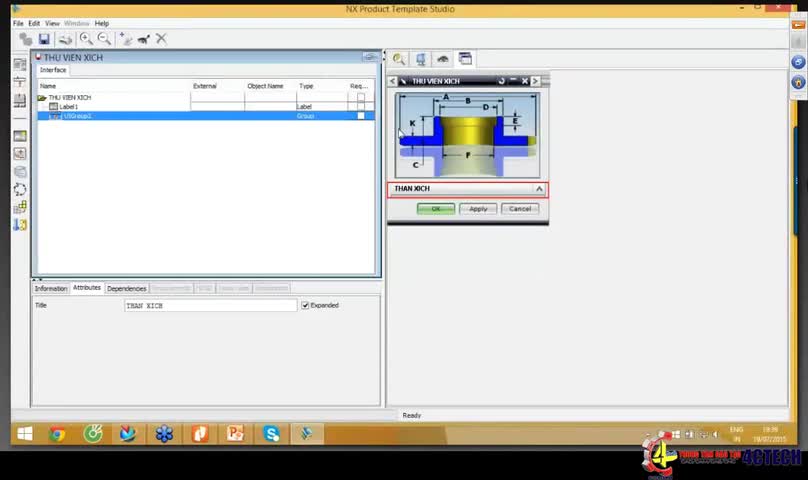Collapse the THU VIEN XICH tree folder

[x=42, y=97]
